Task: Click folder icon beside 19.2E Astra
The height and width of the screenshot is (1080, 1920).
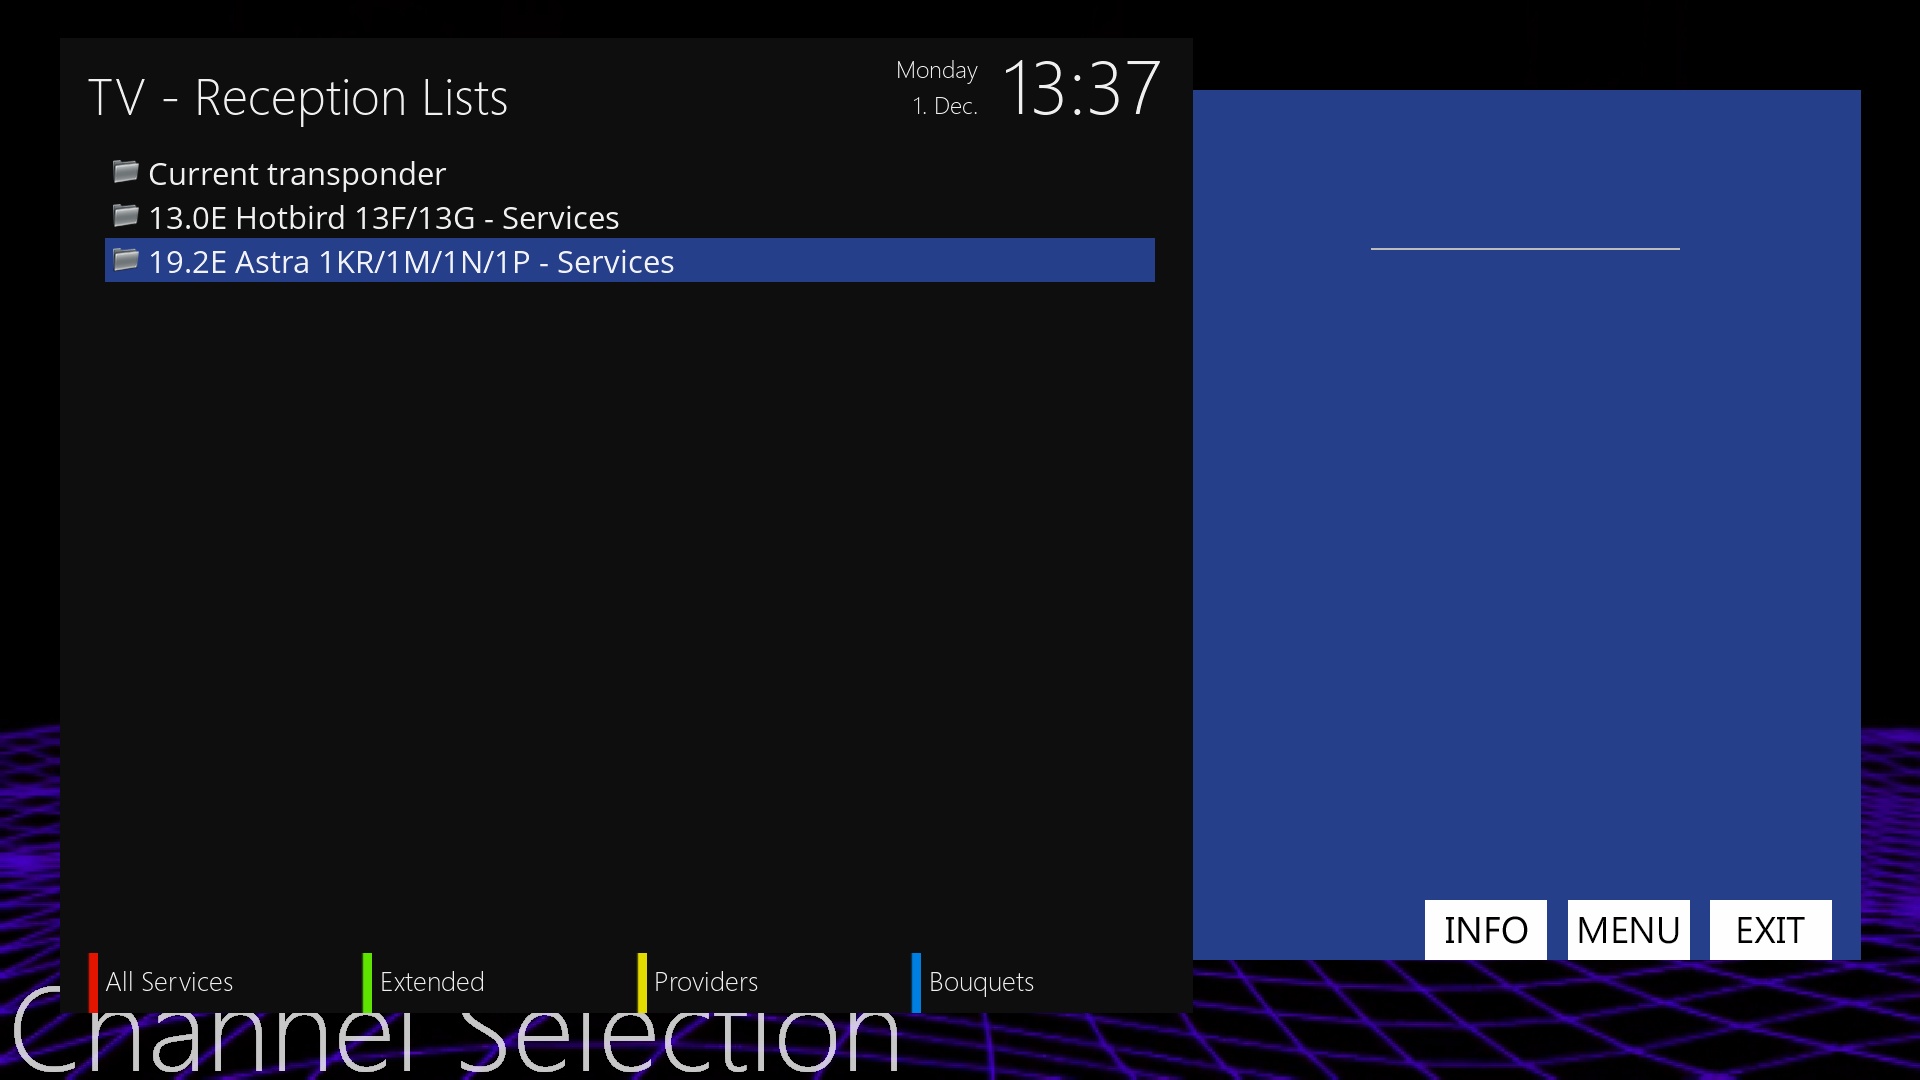Action: tap(125, 260)
